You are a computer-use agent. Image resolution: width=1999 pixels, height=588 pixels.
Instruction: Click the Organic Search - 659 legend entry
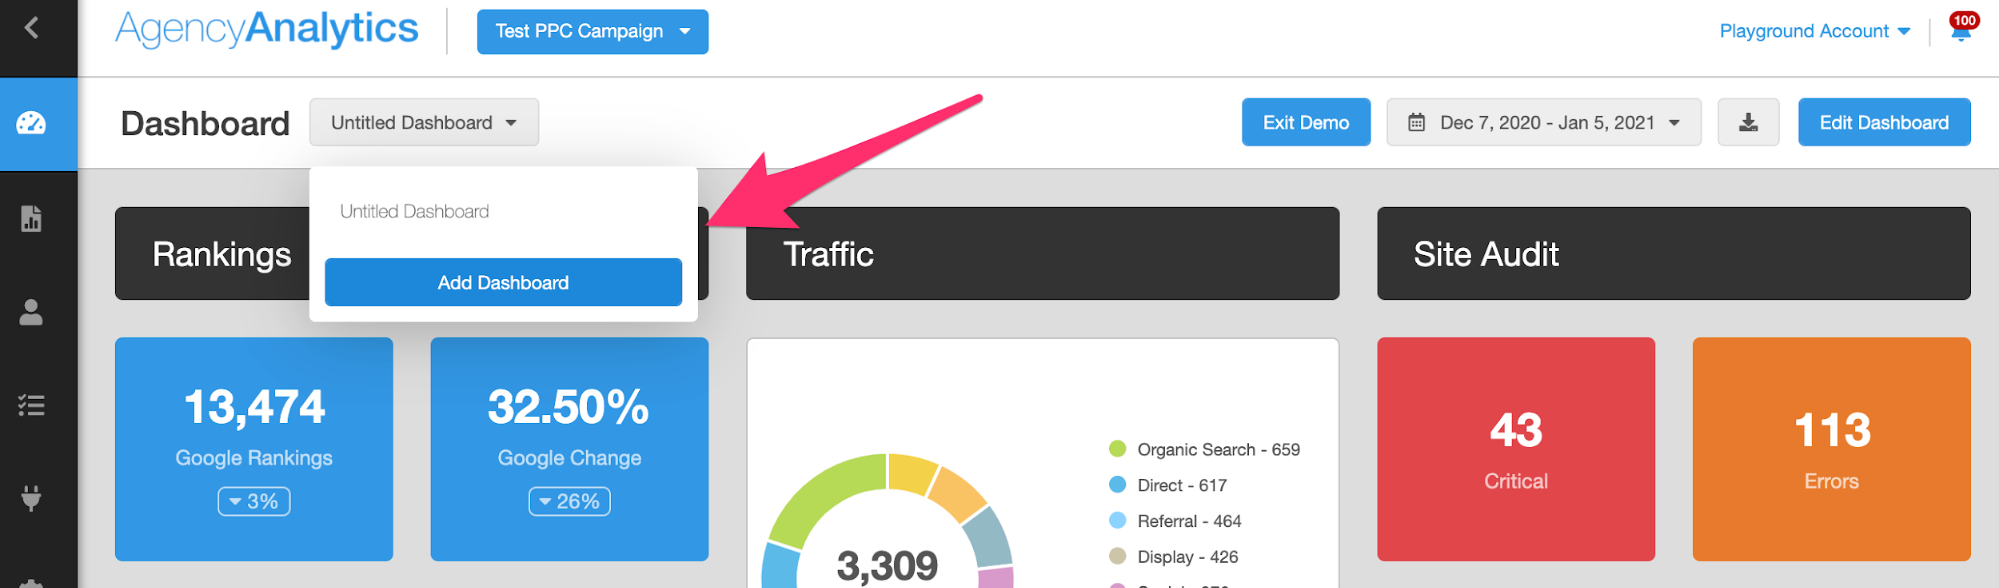point(1205,450)
